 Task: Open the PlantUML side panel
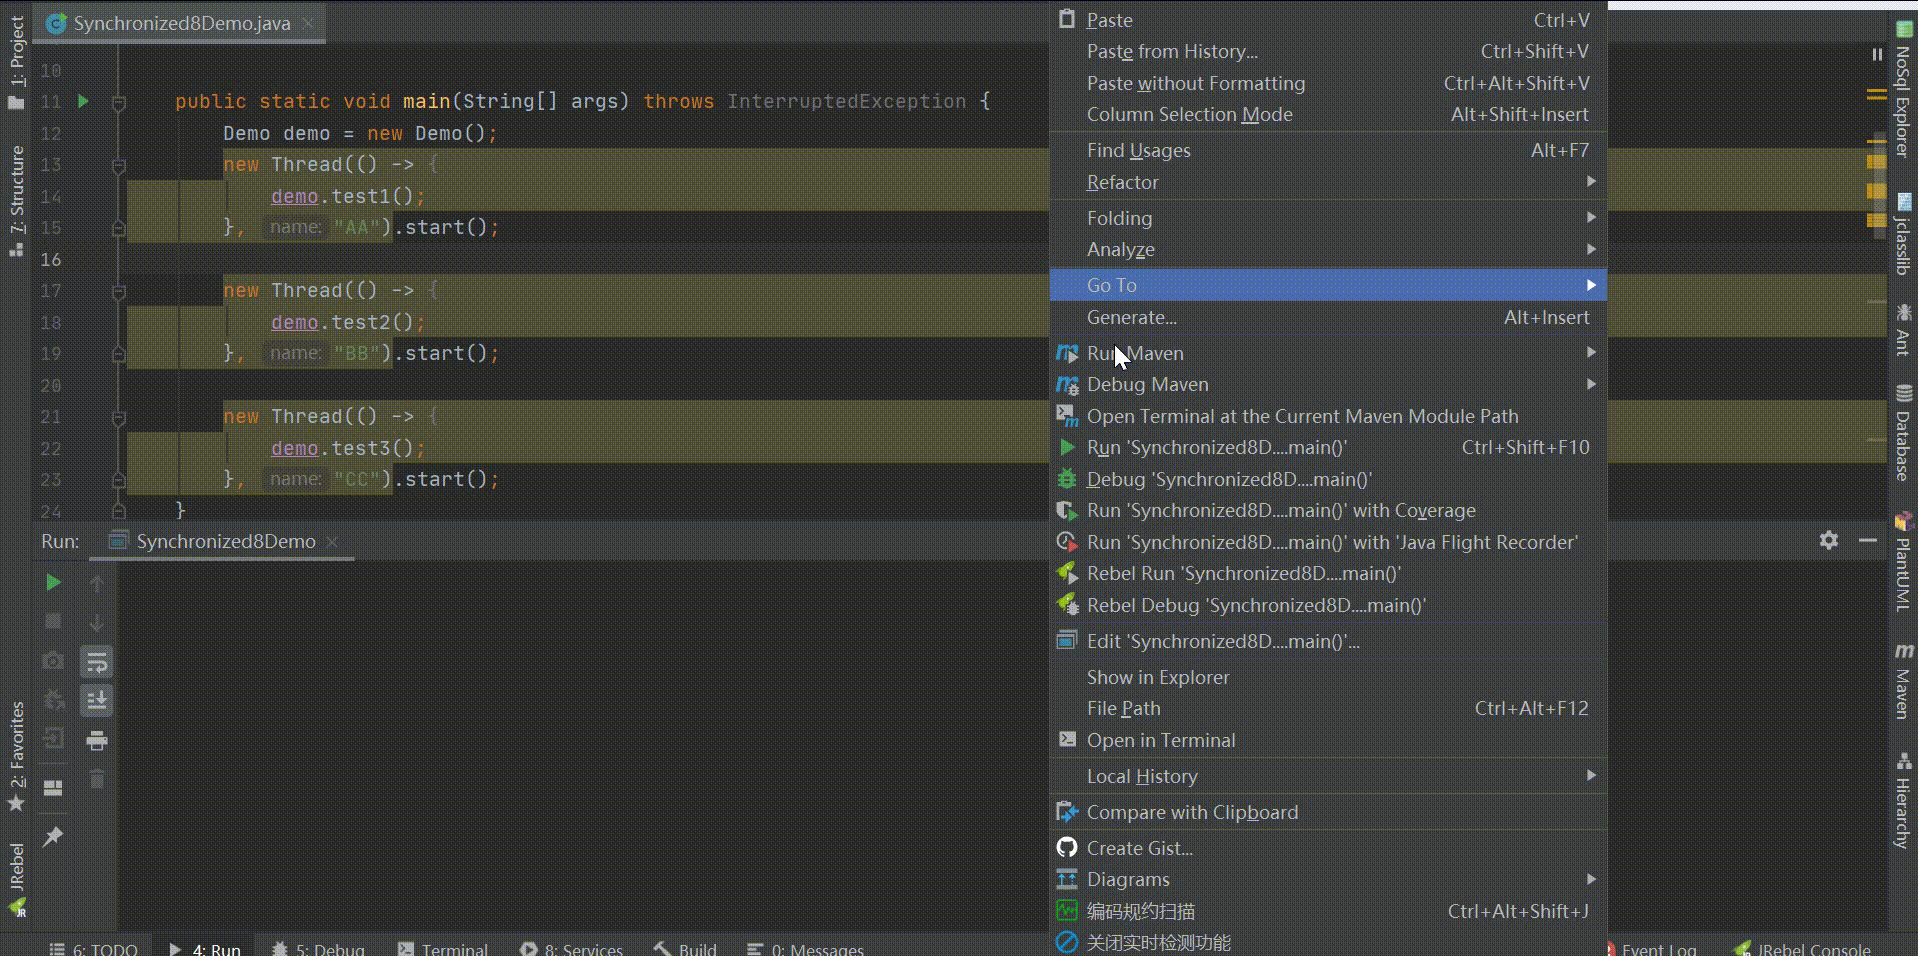tap(1902, 562)
